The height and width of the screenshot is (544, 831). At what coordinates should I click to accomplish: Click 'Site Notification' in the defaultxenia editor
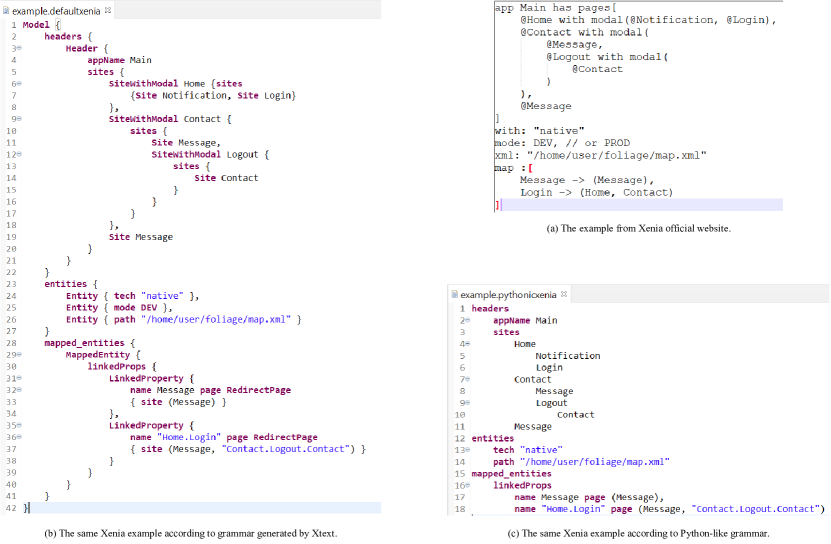point(179,95)
